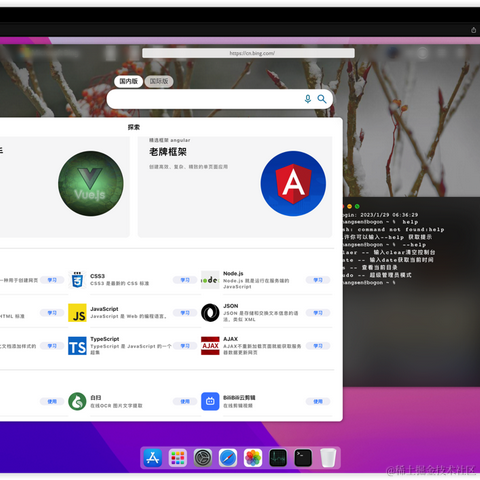The image size is (480, 480).
Task: Open Launchpad from the dock
Action: (178, 458)
